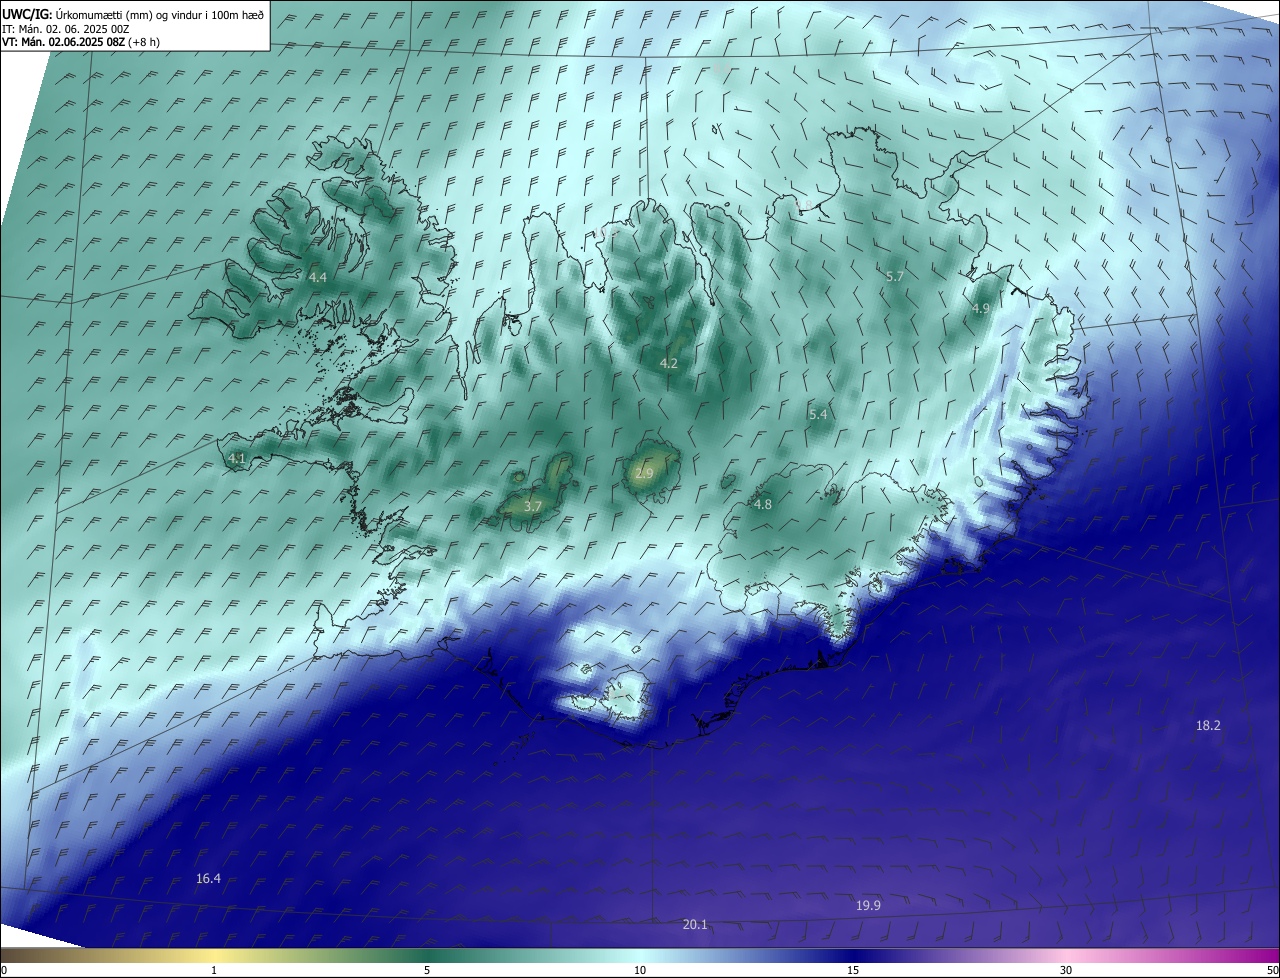Click the 0 label on the color scale
The width and height of the screenshot is (1280, 978).
pos(4,970)
